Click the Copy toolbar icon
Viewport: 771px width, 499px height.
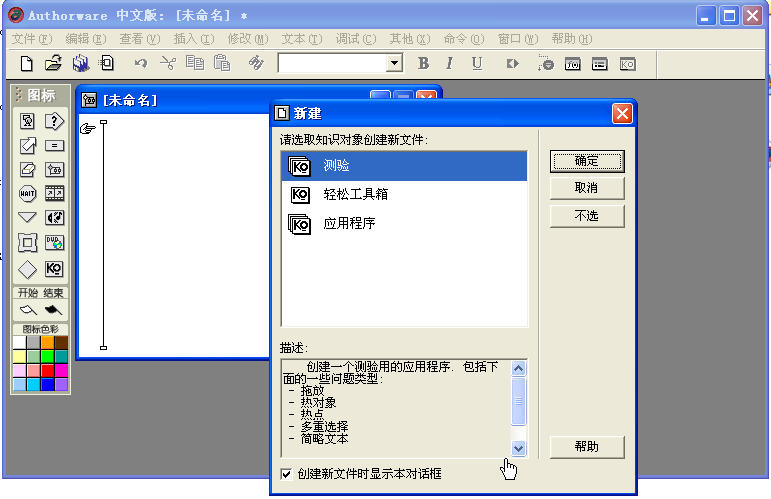pos(195,63)
